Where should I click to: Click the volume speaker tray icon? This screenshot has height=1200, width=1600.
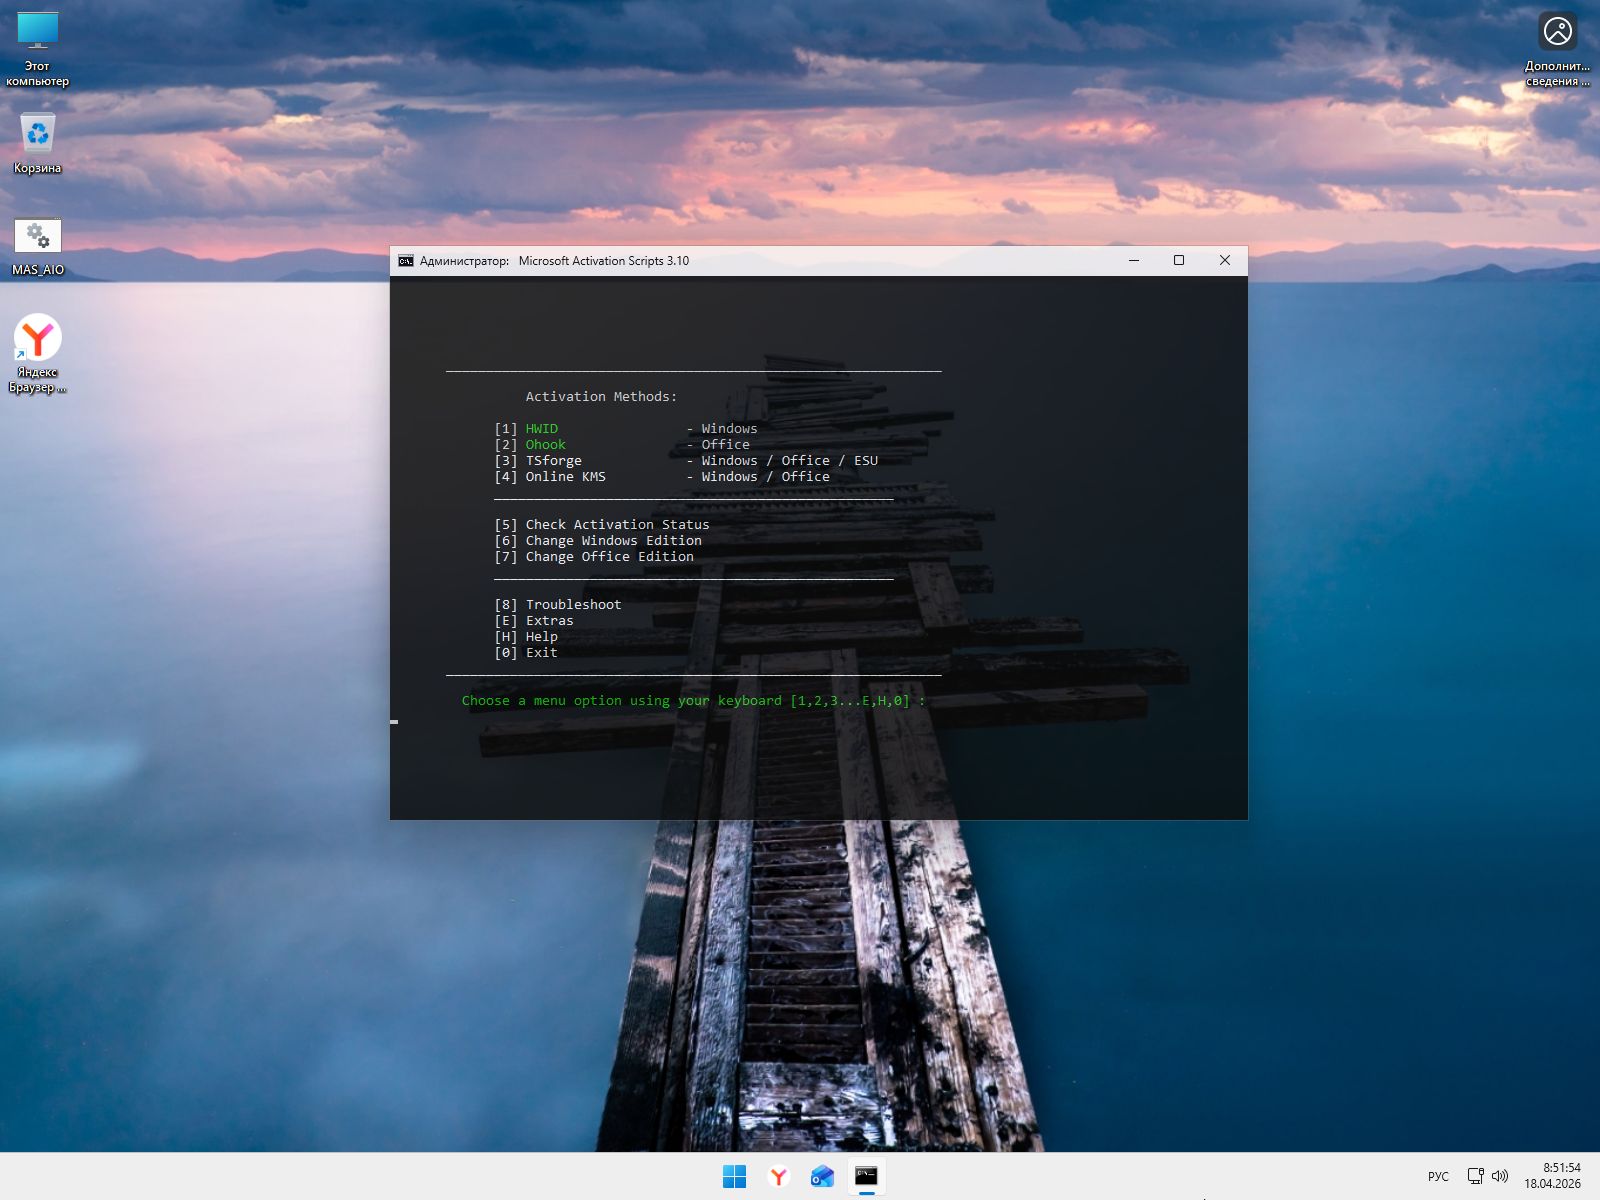point(1500,1176)
